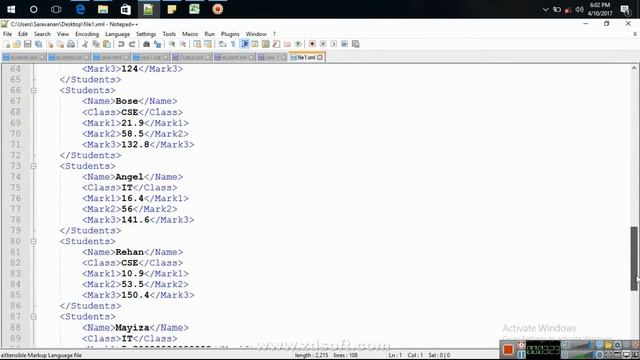Open the Run menu
The height and width of the screenshot is (360, 640).
click(209, 34)
